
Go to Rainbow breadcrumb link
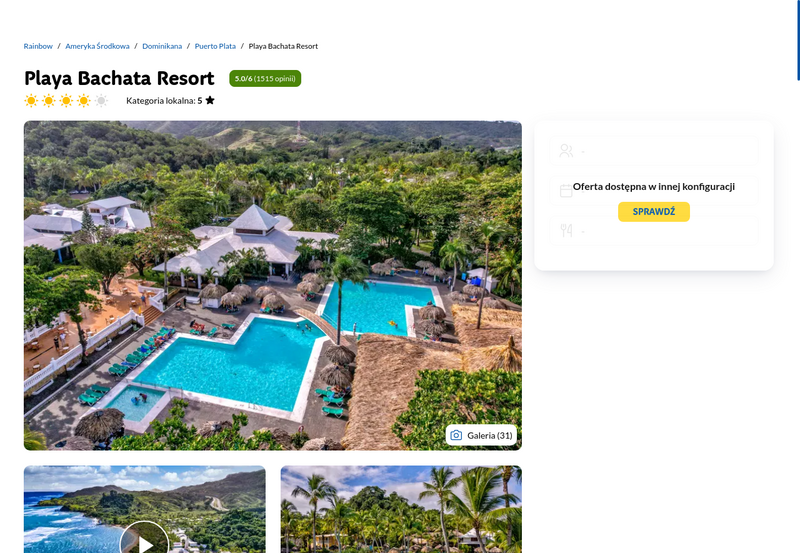[38, 46]
